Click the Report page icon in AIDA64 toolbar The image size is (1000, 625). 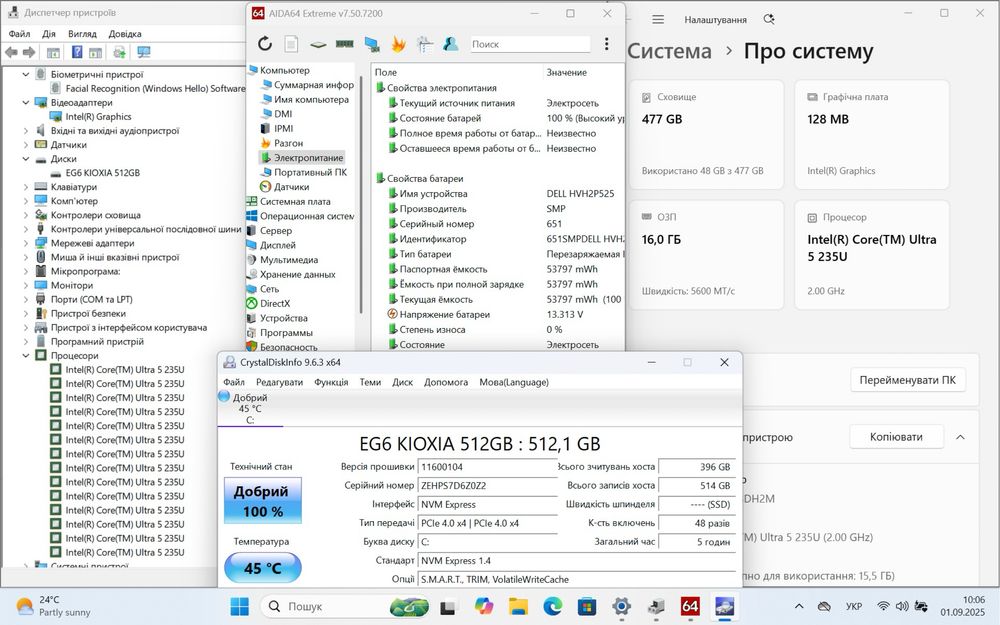point(291,43)
